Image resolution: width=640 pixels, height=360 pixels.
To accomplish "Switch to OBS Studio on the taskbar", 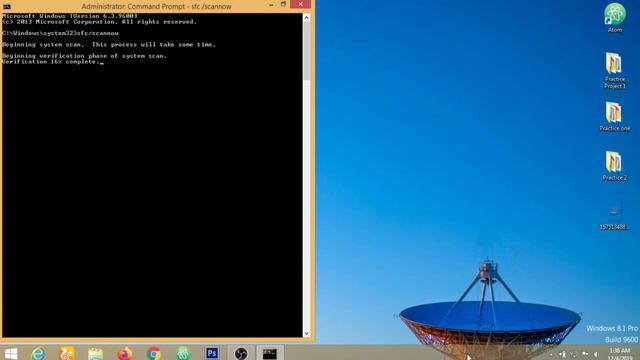I will pyautogui.click(x=241, y=353).
